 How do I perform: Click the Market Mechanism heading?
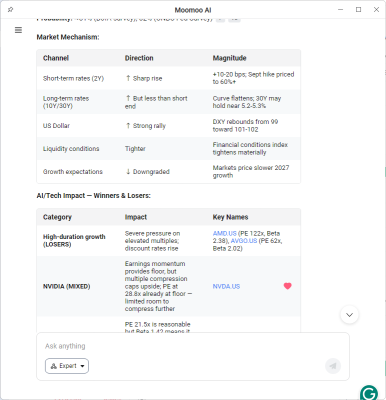[68, 37]
